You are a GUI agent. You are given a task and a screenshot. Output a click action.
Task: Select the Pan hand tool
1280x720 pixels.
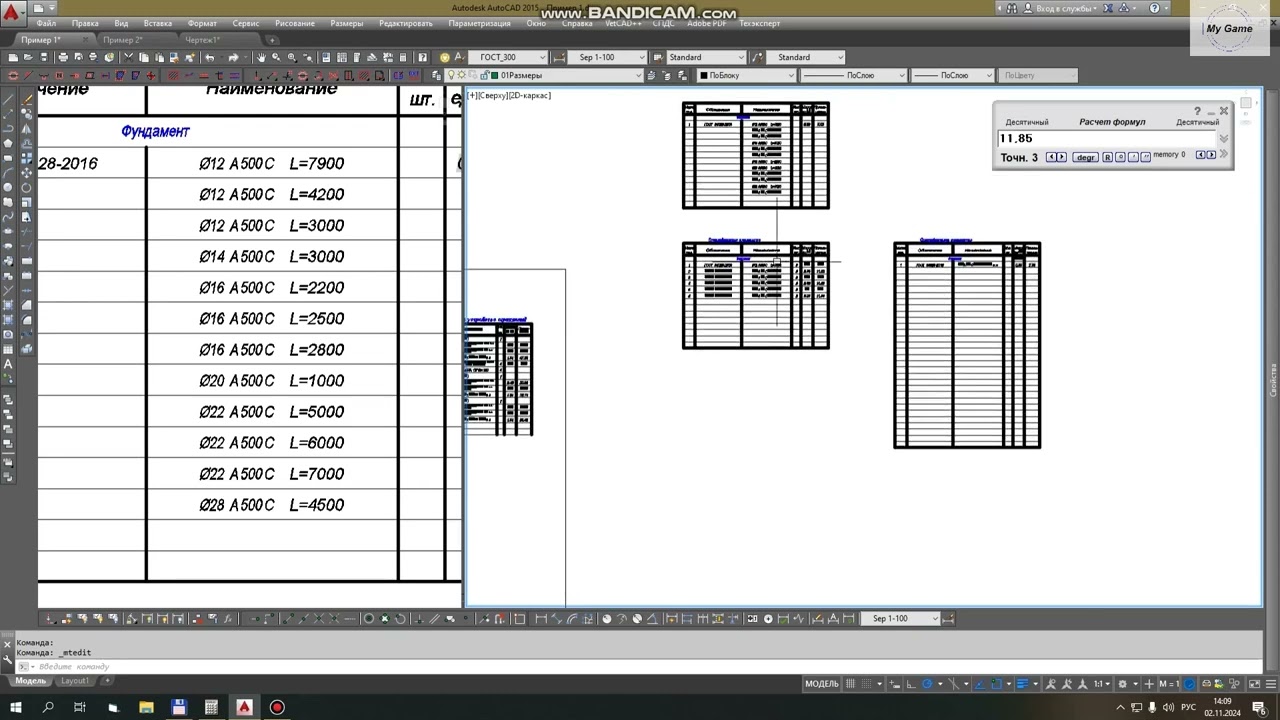[261, 57]
